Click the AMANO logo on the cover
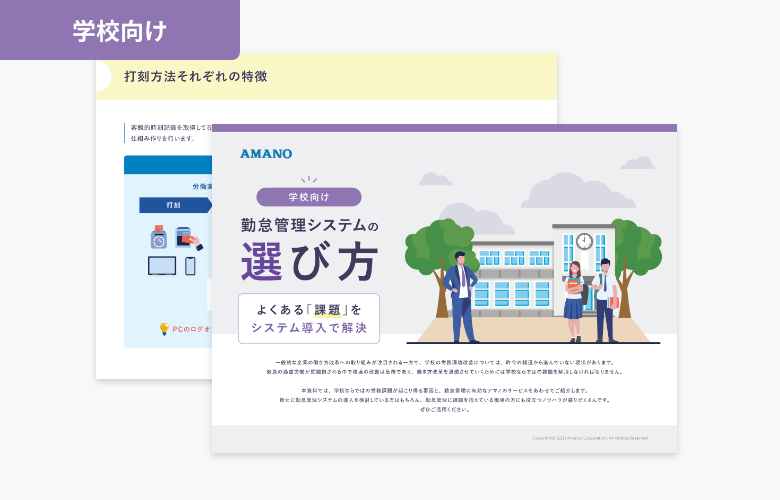The width and height of the screenshot is (780, 500). (266, 154)
